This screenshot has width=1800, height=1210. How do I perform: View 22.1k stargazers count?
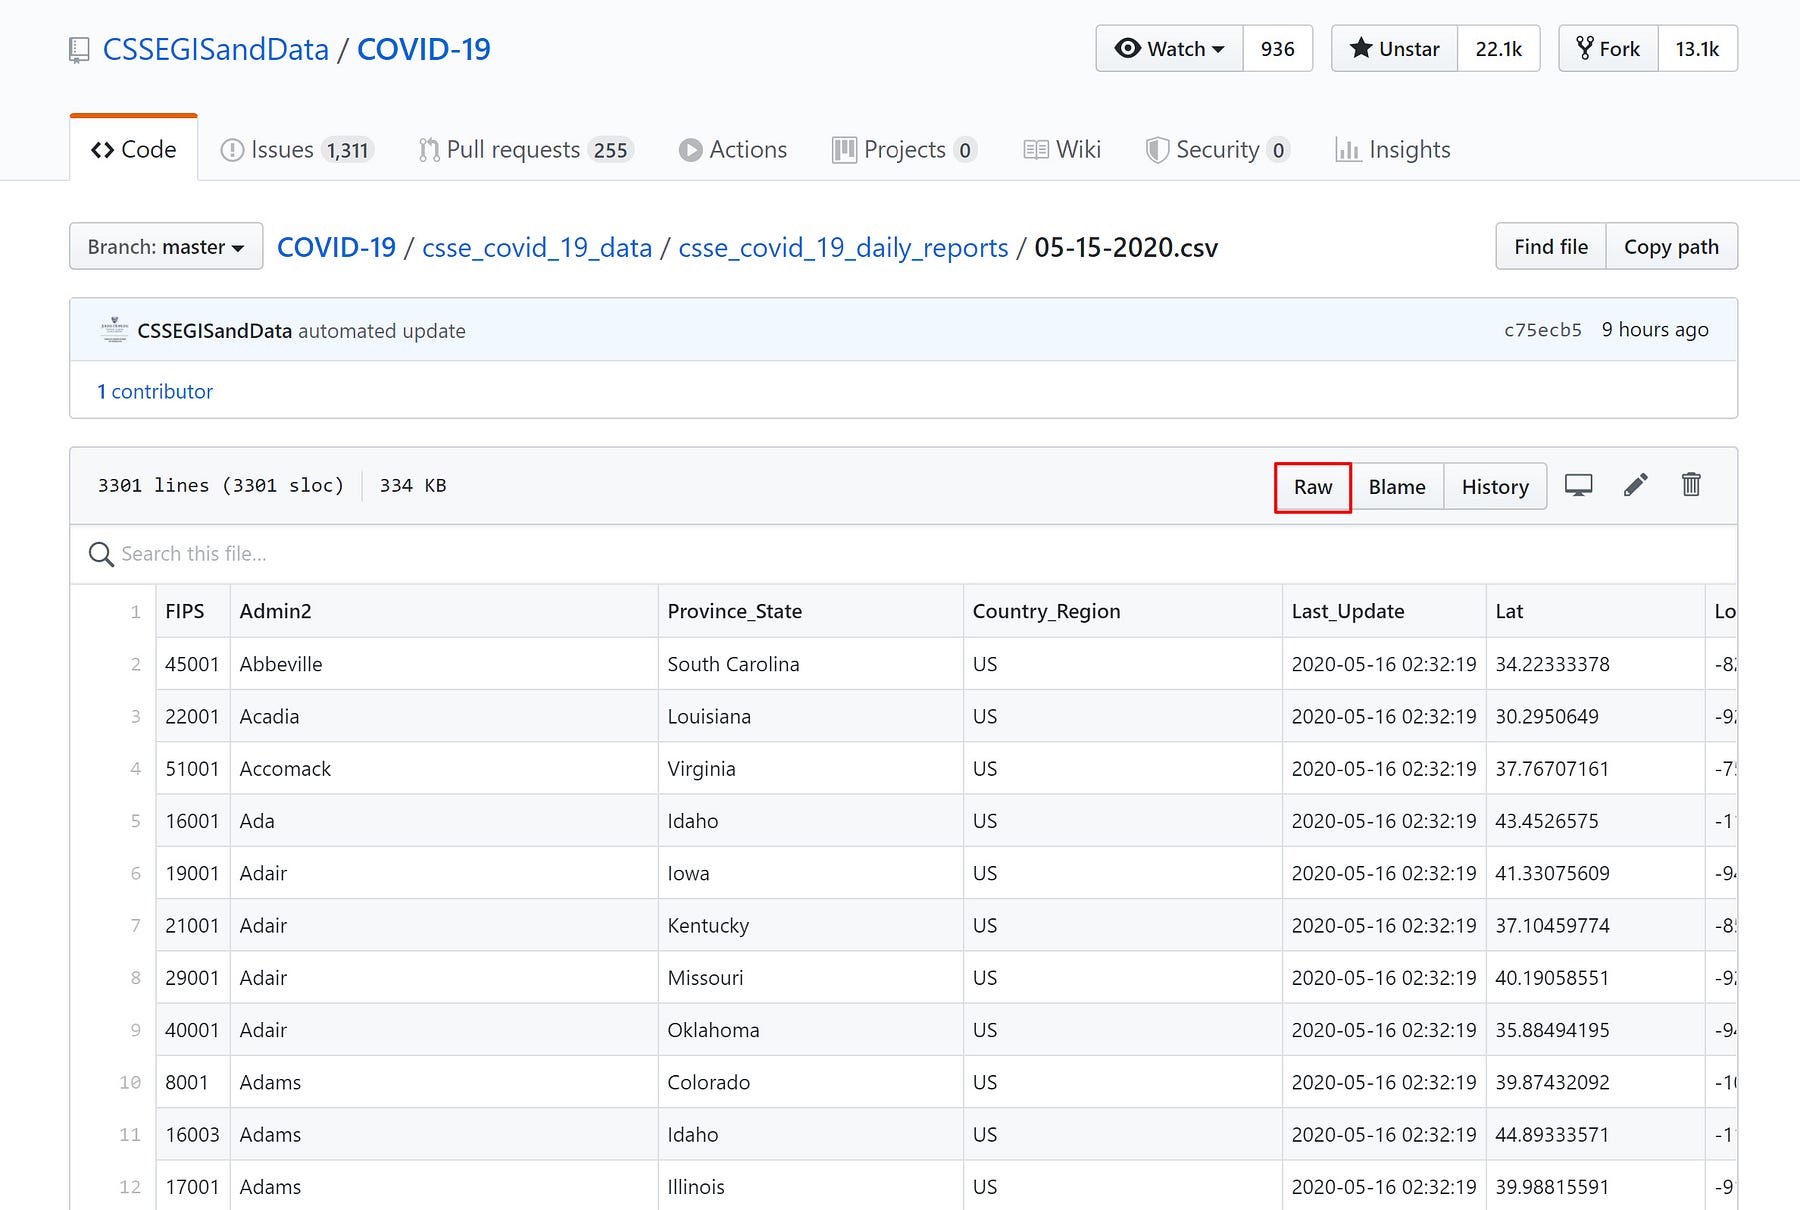[1499, 49]
